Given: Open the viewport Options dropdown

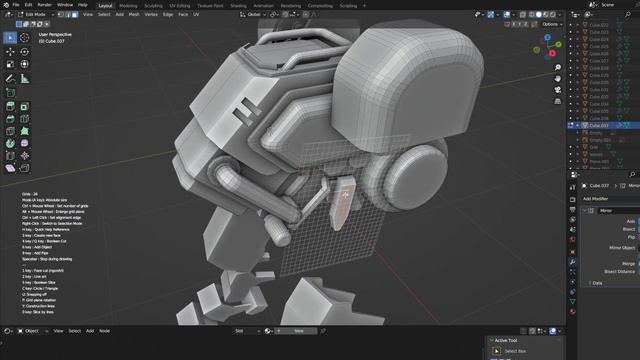Looking at the screenshot, I should tap(552, 24).
